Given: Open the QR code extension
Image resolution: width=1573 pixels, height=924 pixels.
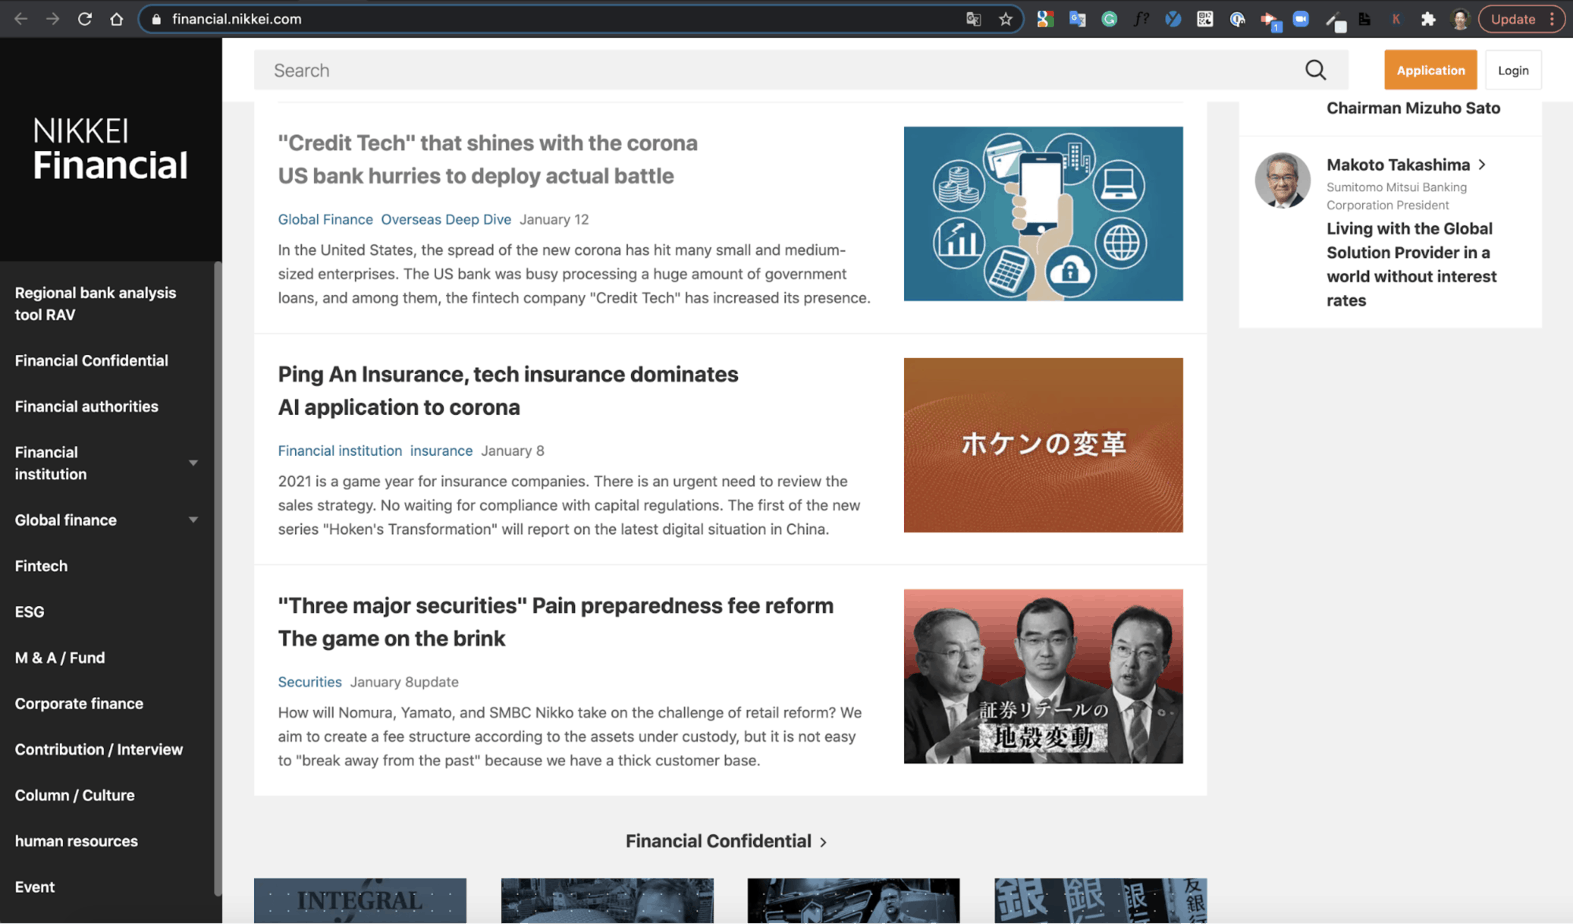Looking at the screenshot, I should point(1205,19).
